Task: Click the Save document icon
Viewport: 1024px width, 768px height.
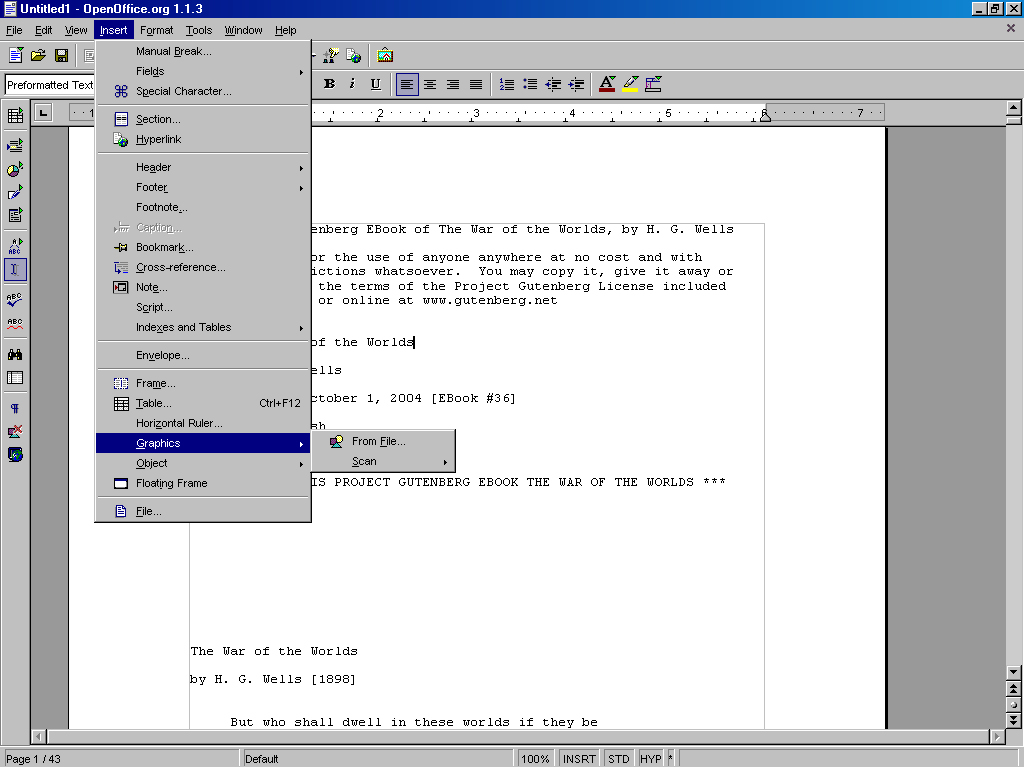Action: [x=61, y=55]
